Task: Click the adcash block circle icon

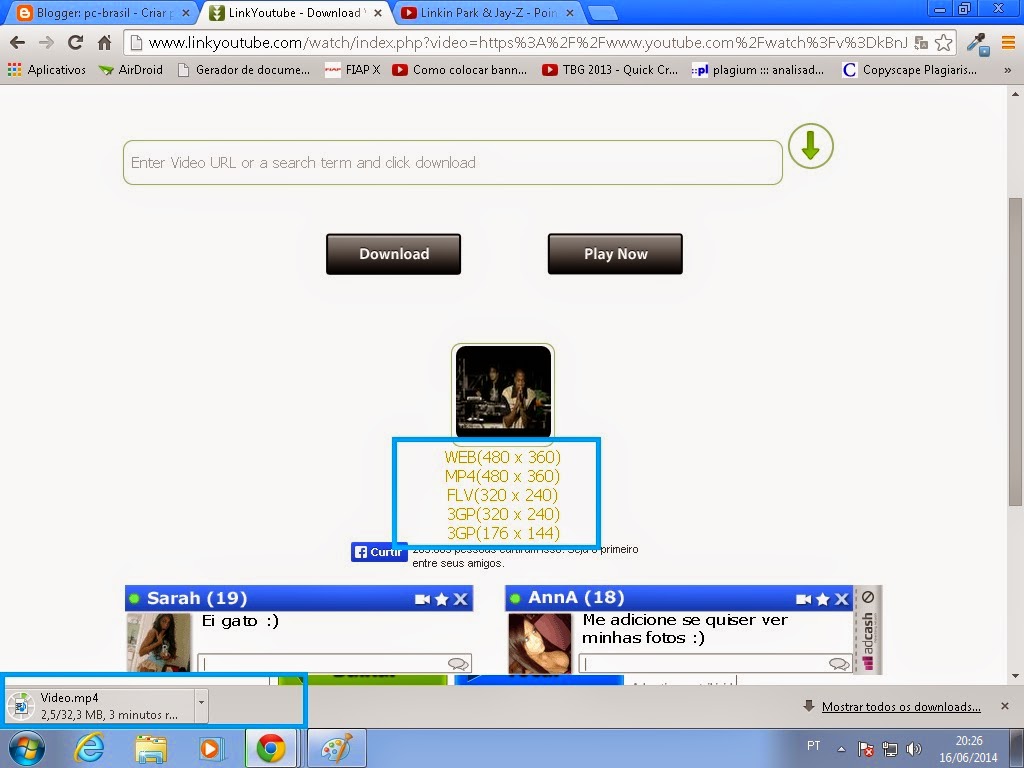Action: coord(868,597)
